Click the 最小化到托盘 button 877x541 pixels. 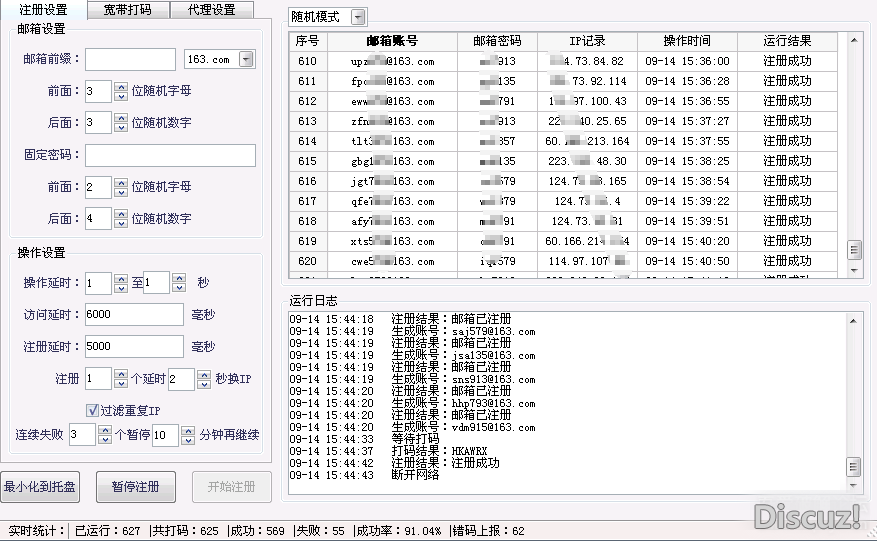point(40,487)
